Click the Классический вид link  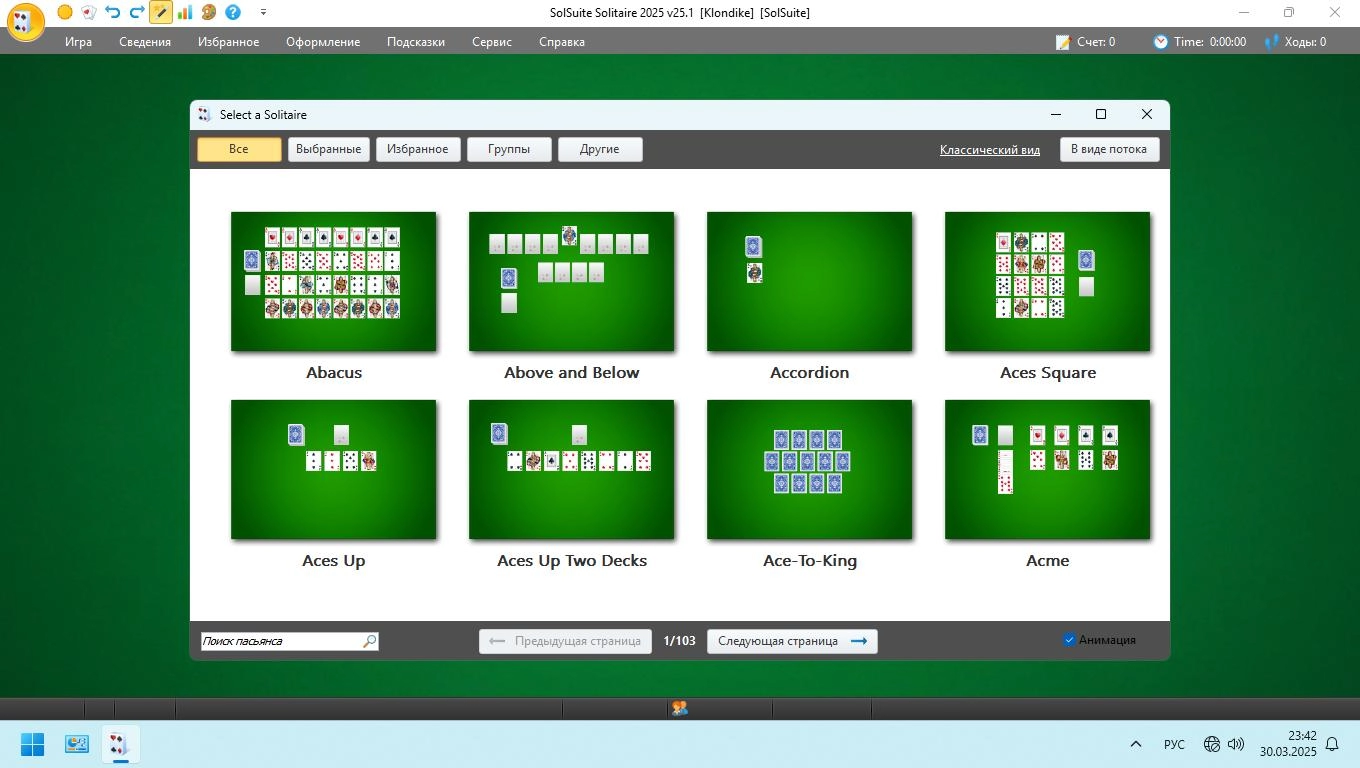point(989,150)
